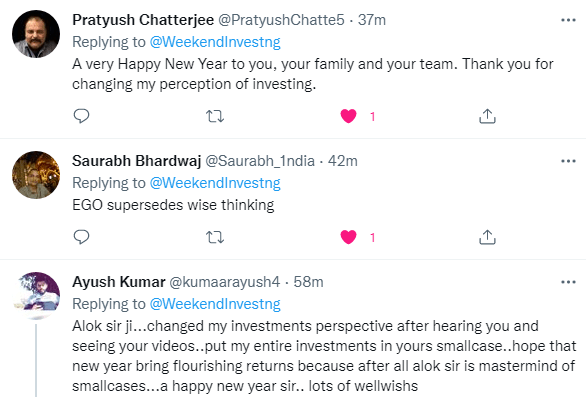Toggle the like heart on Saurabh's tweet
Viewport: 586px width, 397px height.
tap(348, 237)
